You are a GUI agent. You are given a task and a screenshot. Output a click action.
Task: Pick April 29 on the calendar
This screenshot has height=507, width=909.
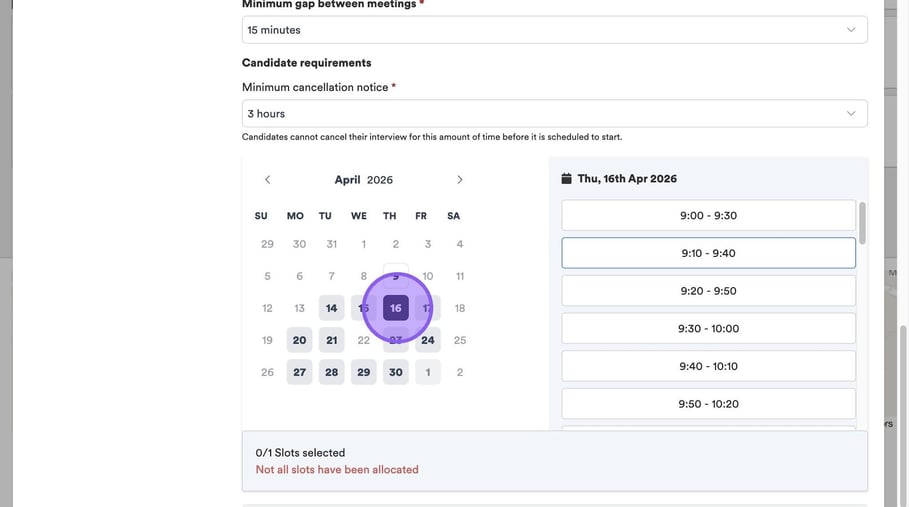tap(364, 372)
